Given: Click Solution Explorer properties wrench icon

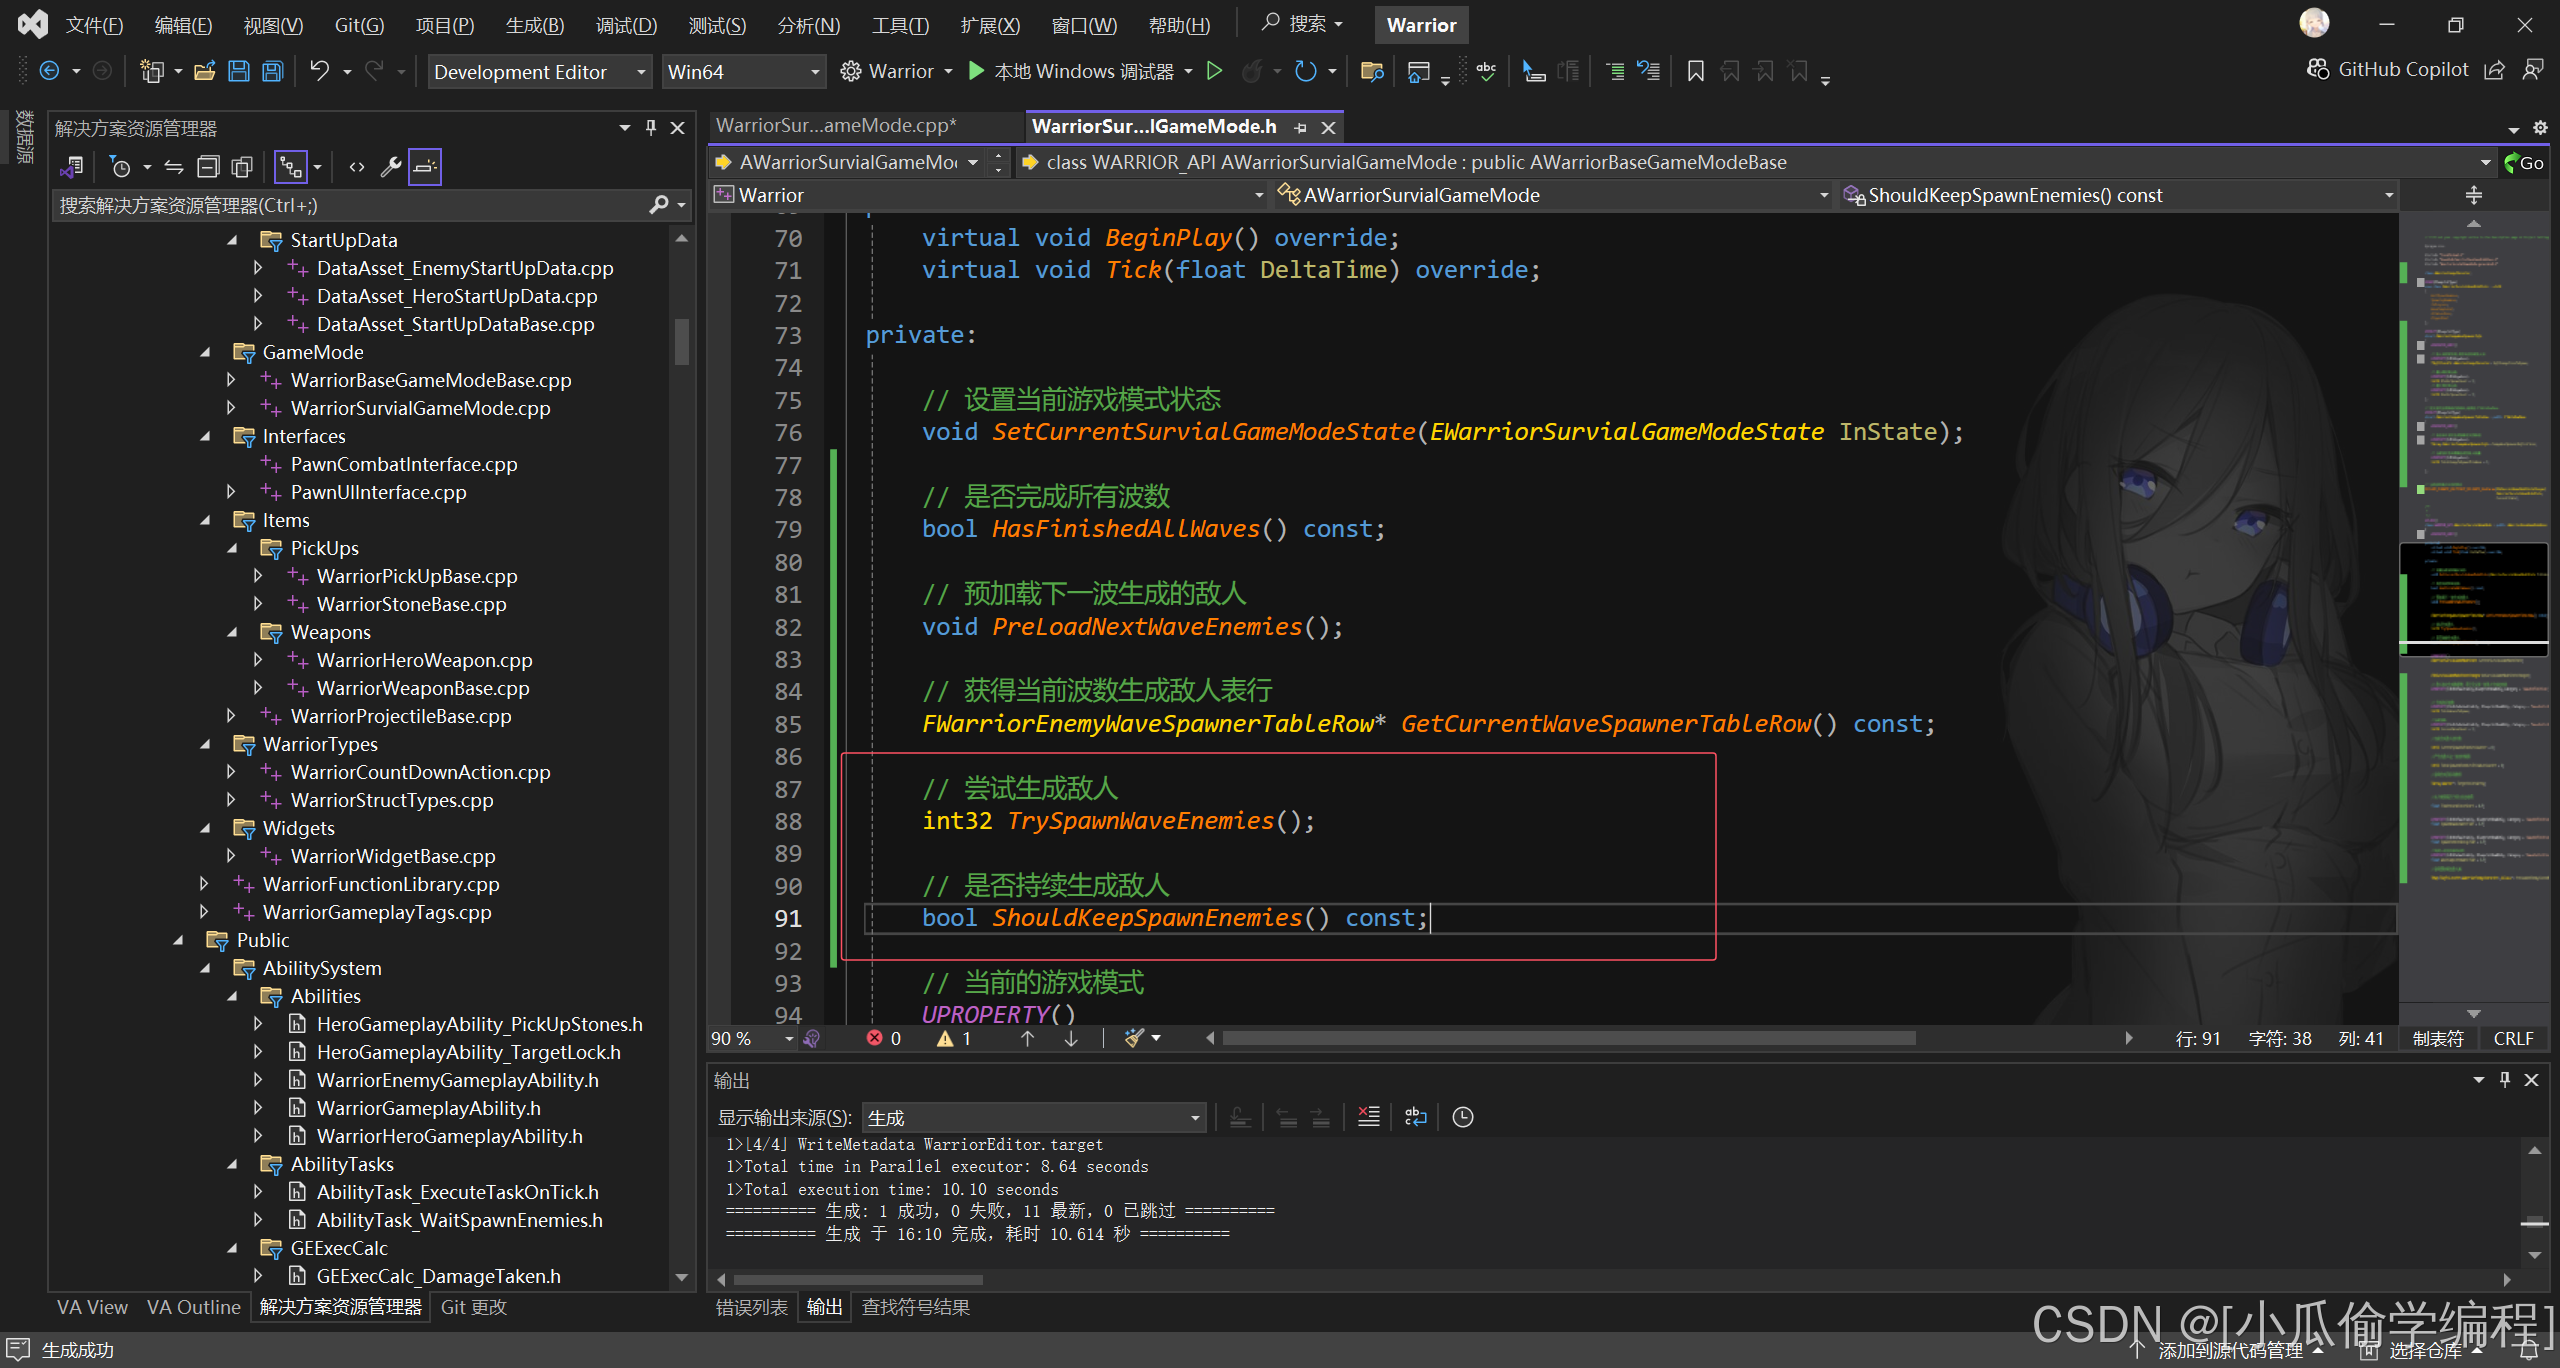Looking at the screenshot, I should pos(390,167).
